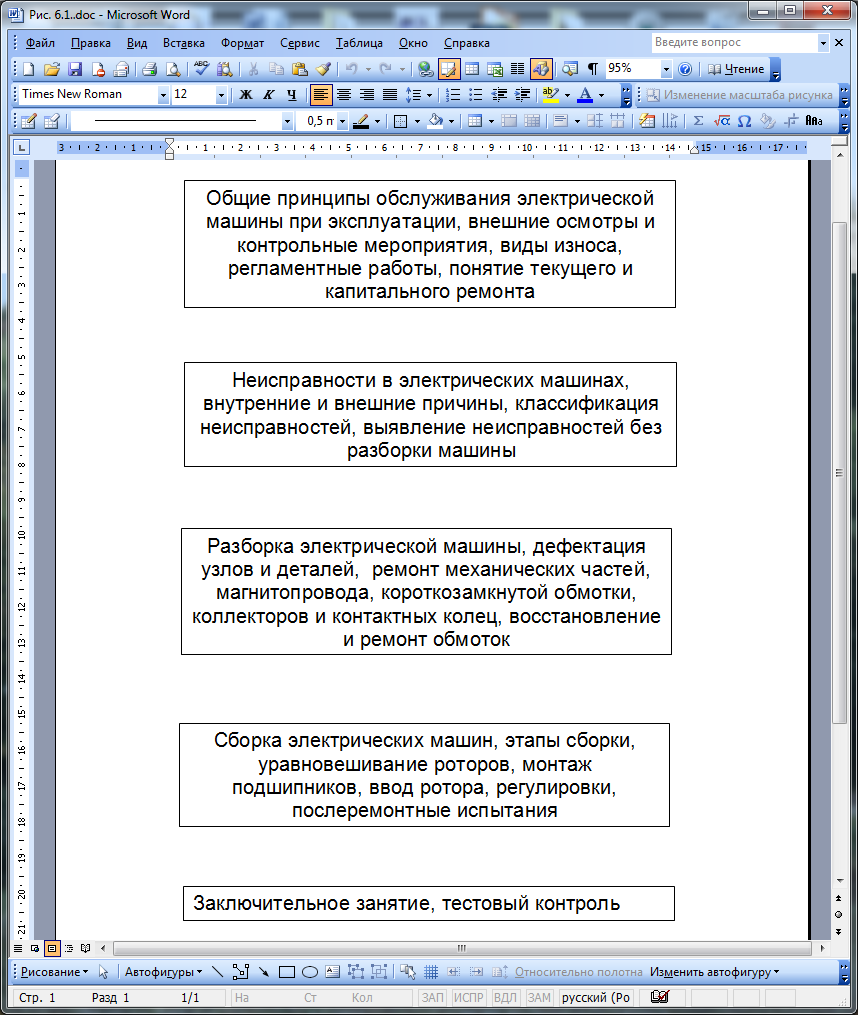Click the Open file folder icon
Screen dimensions: 858x1015
pos(52,69)
